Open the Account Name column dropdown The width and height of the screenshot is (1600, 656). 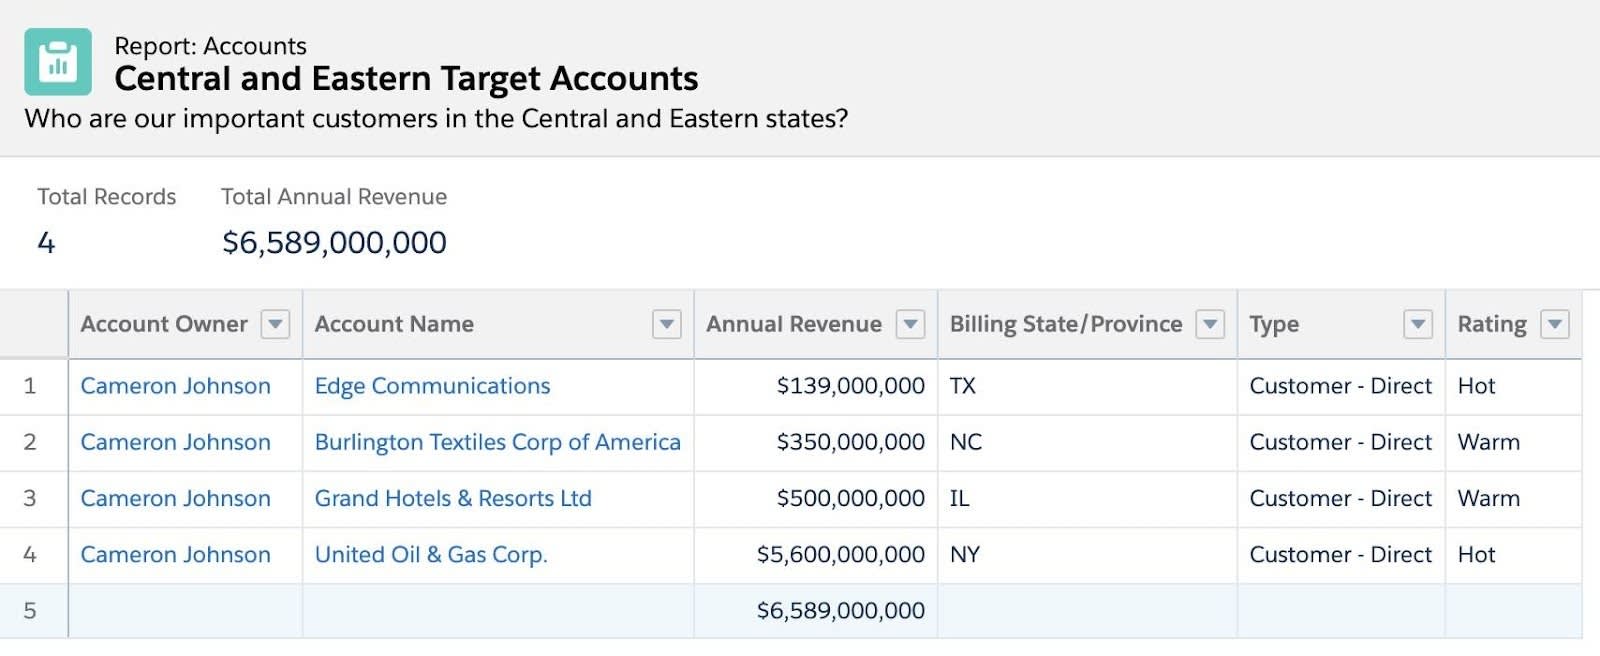pyautogui.click(x=666, y=324)
